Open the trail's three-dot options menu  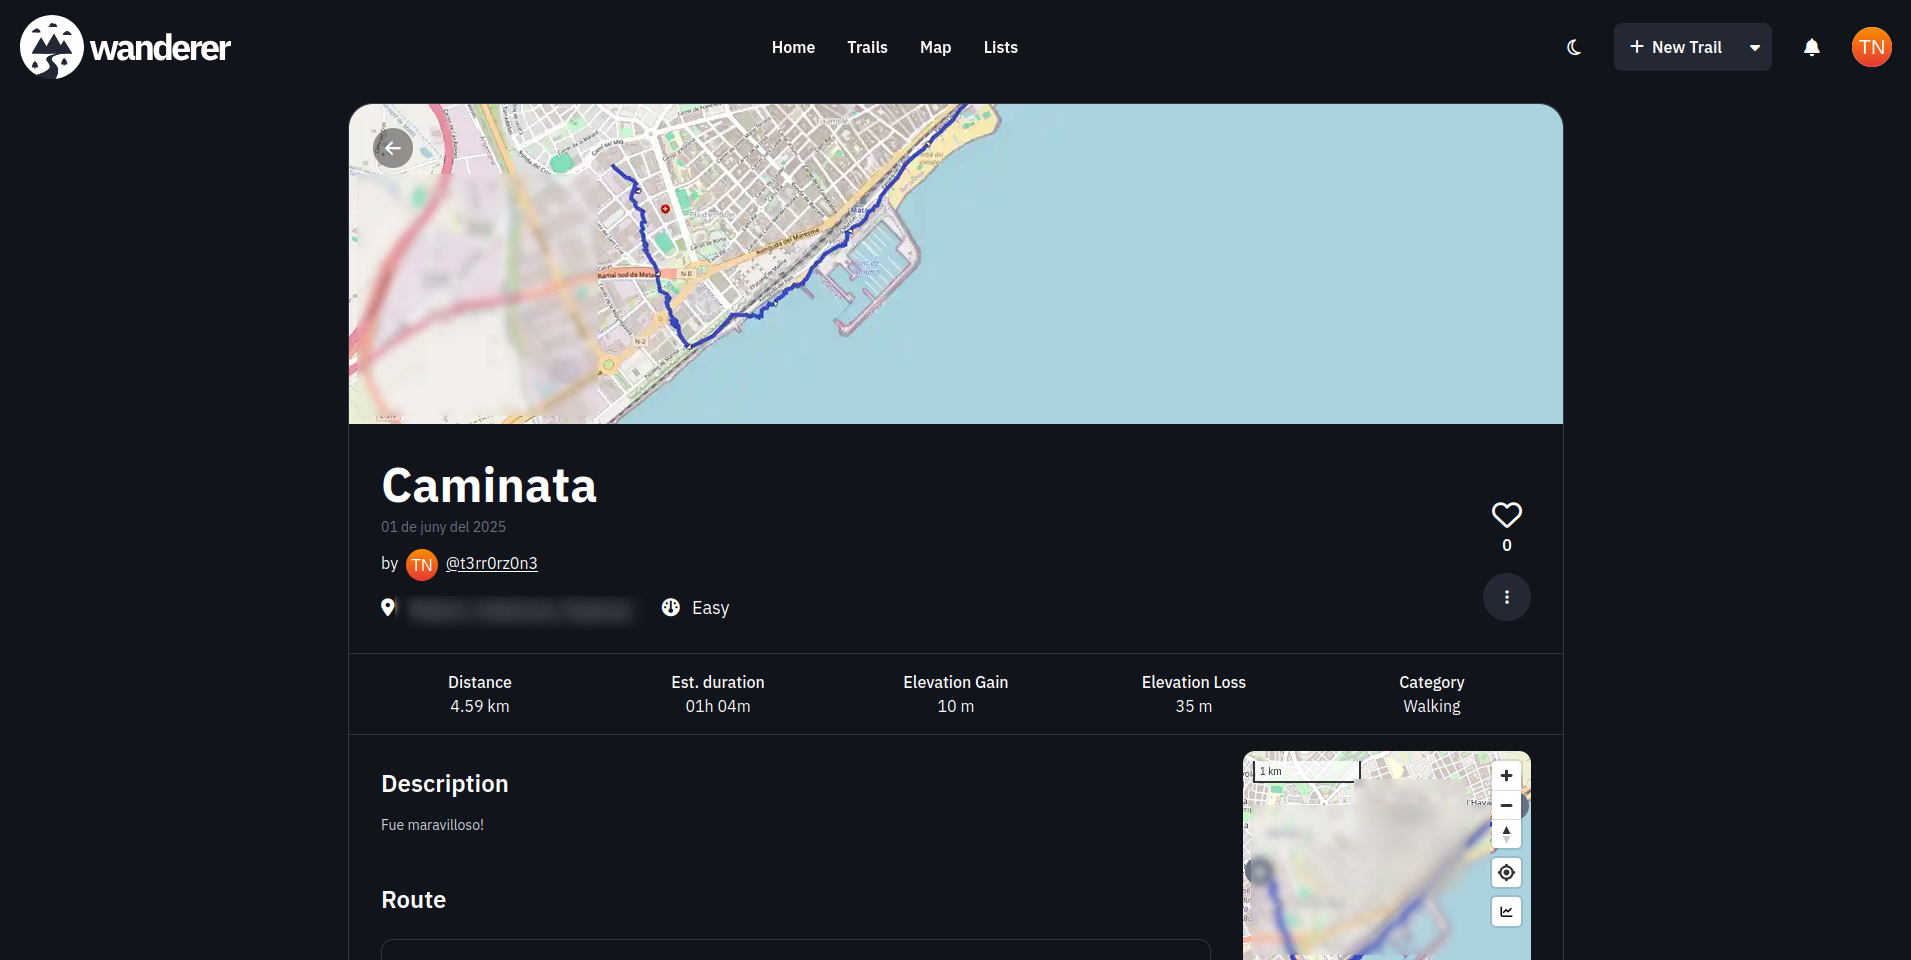pos(1506,597)
